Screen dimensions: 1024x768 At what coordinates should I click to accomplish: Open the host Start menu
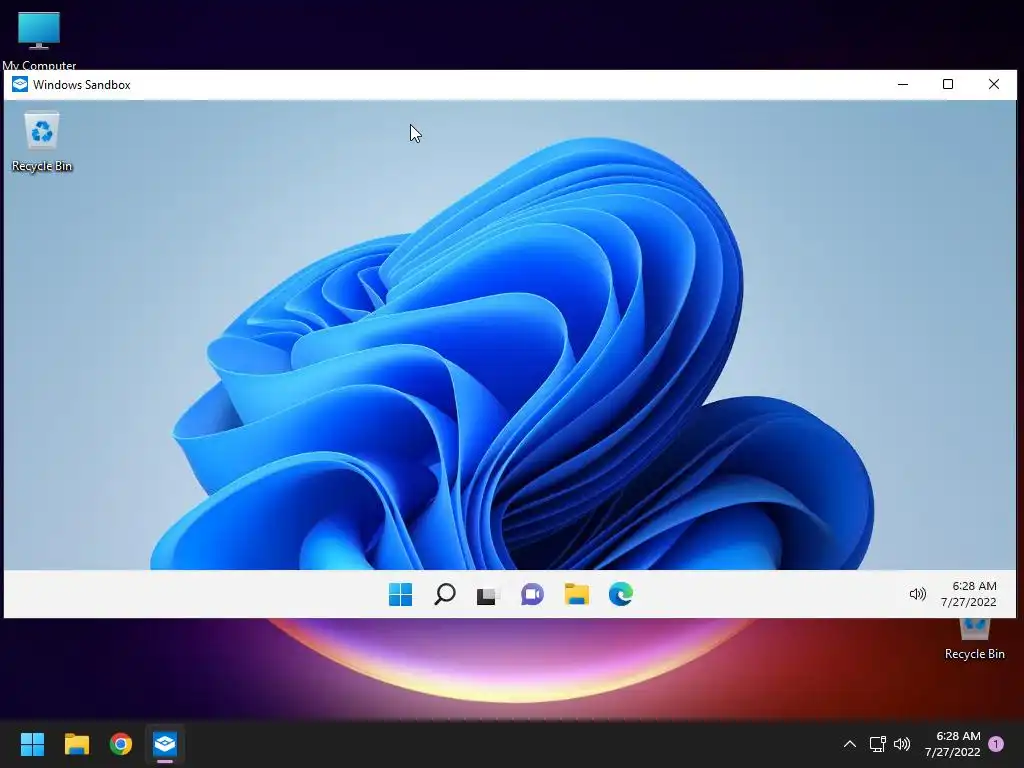click(32, 744)
